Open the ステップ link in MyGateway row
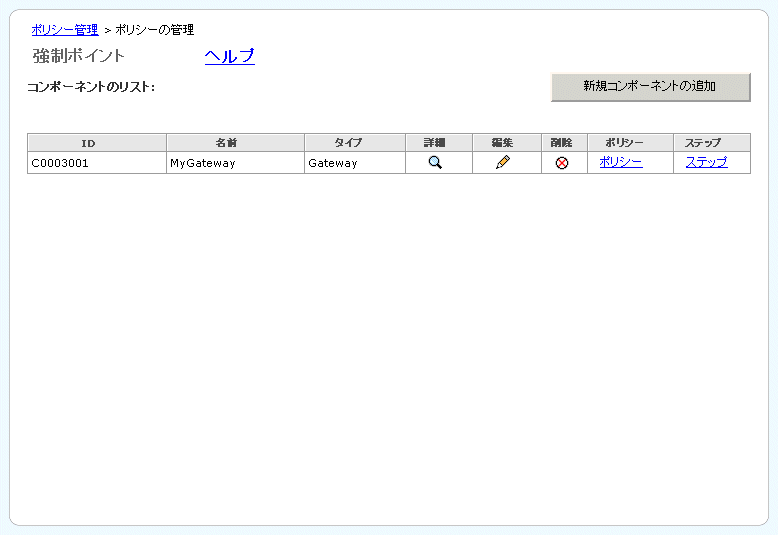The height and width of the screenshot is (535, 778). click(707, 162)
